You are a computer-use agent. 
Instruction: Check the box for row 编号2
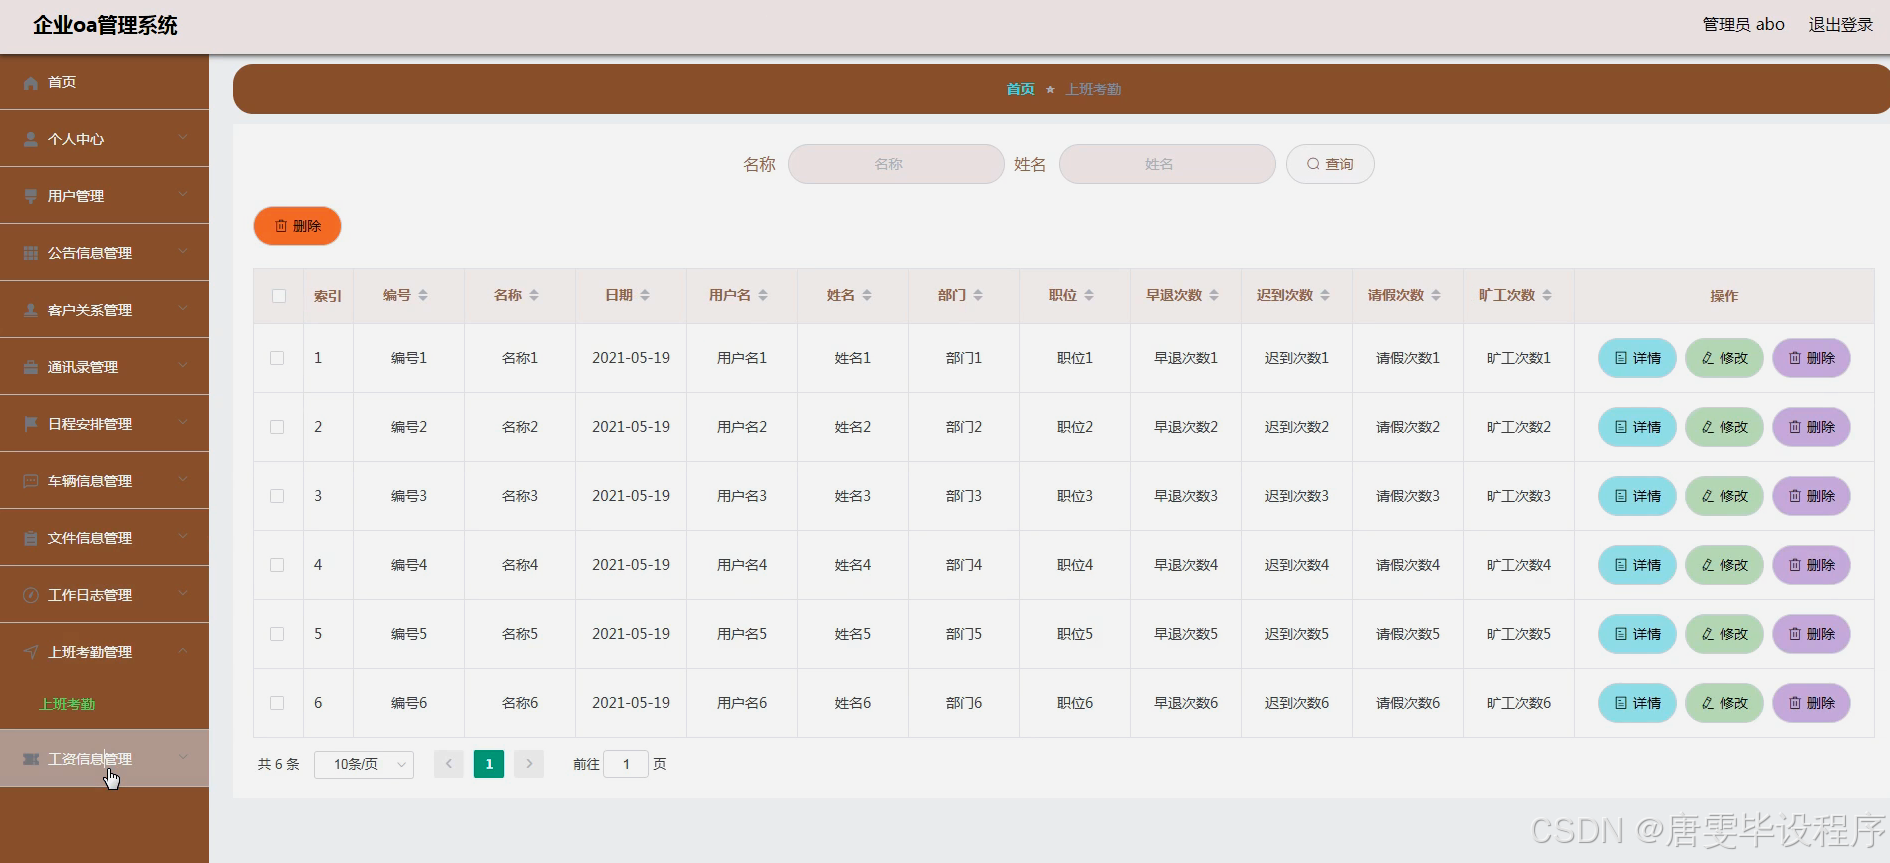(x=277, y=427)
